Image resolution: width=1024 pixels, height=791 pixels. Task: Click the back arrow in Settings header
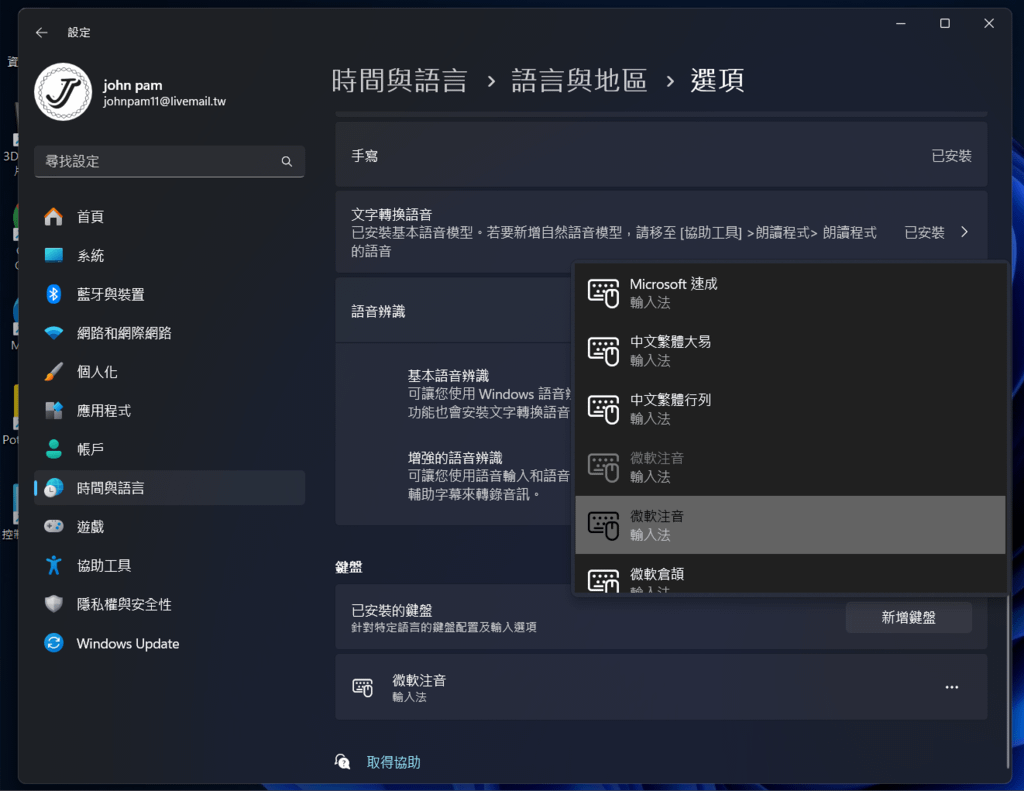[42, 32]
